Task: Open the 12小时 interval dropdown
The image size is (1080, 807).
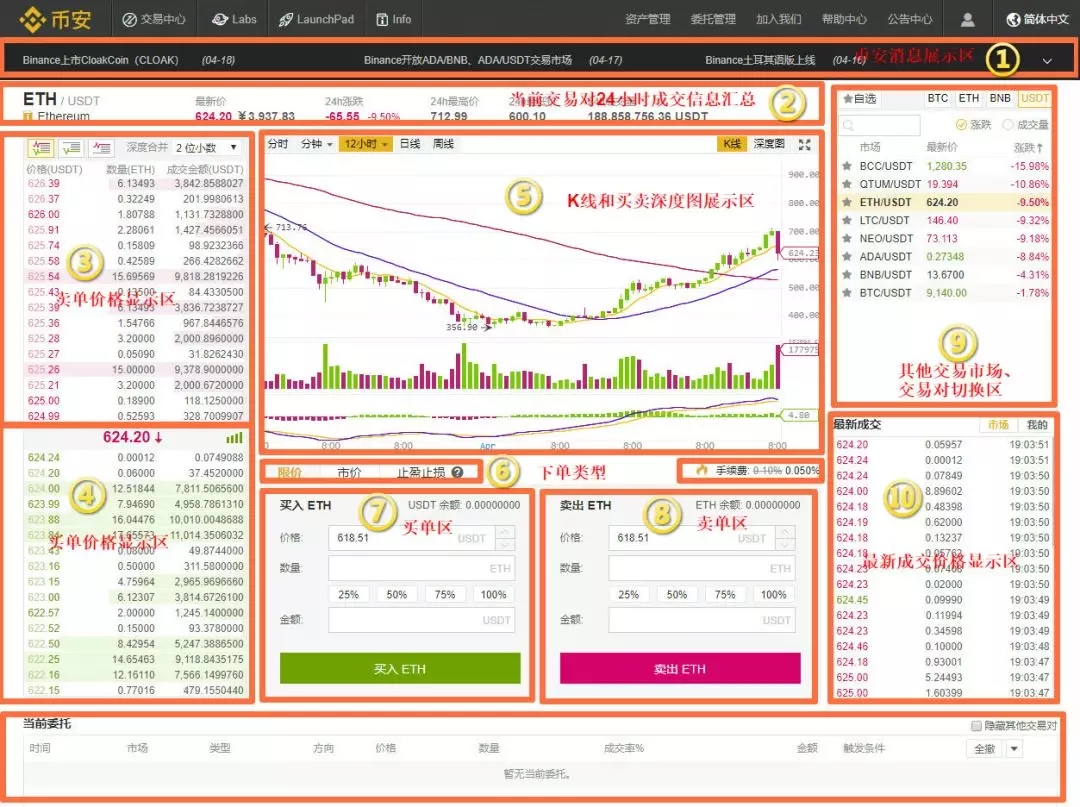Action: [x=366, y=144]
